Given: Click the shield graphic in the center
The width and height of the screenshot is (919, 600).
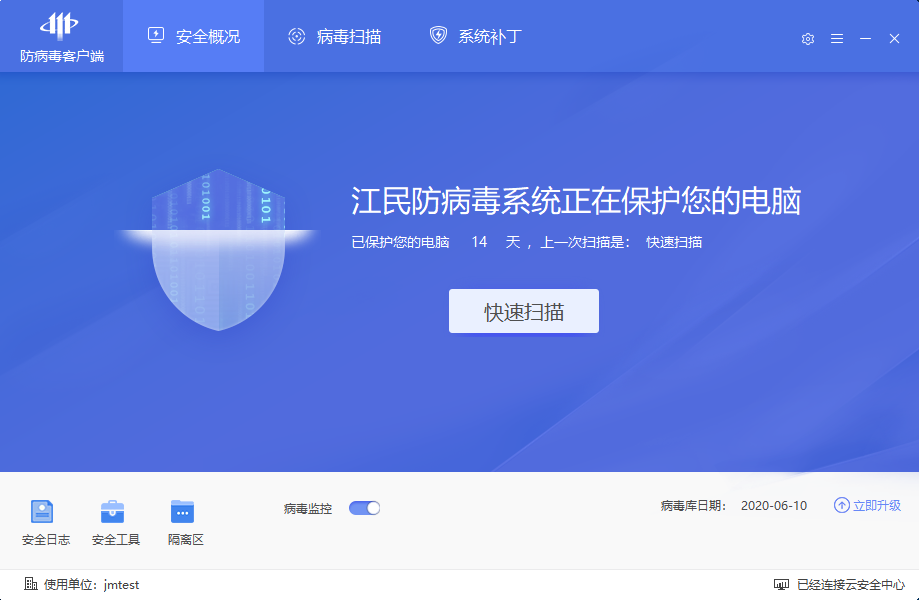Looking at the screenshot, I should click(218, 250).
